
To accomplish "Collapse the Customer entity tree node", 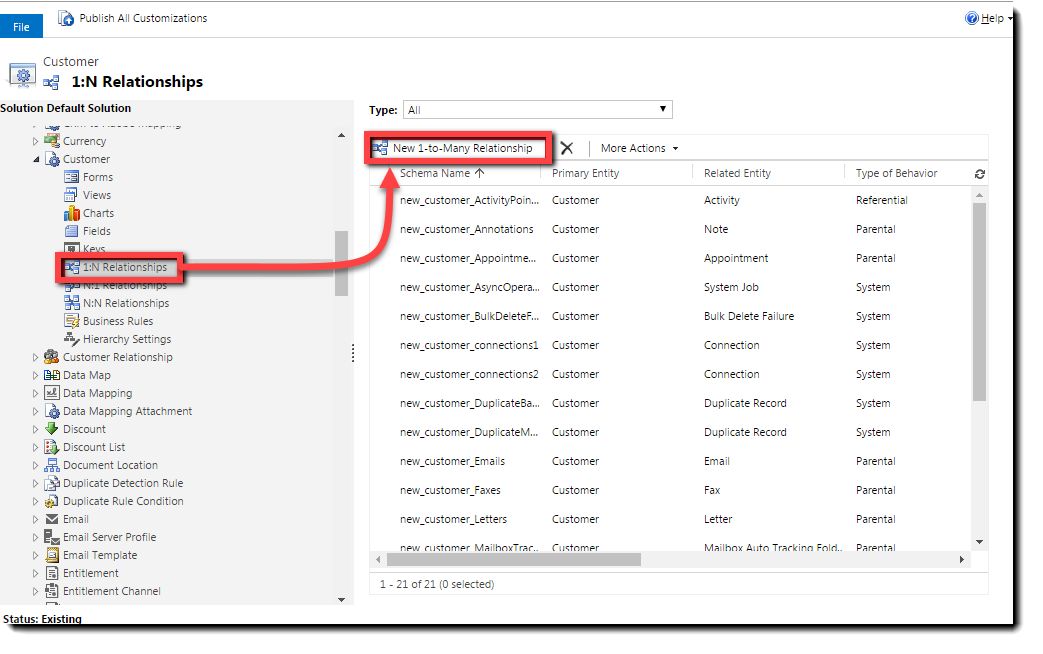I will tap(36, 159).
